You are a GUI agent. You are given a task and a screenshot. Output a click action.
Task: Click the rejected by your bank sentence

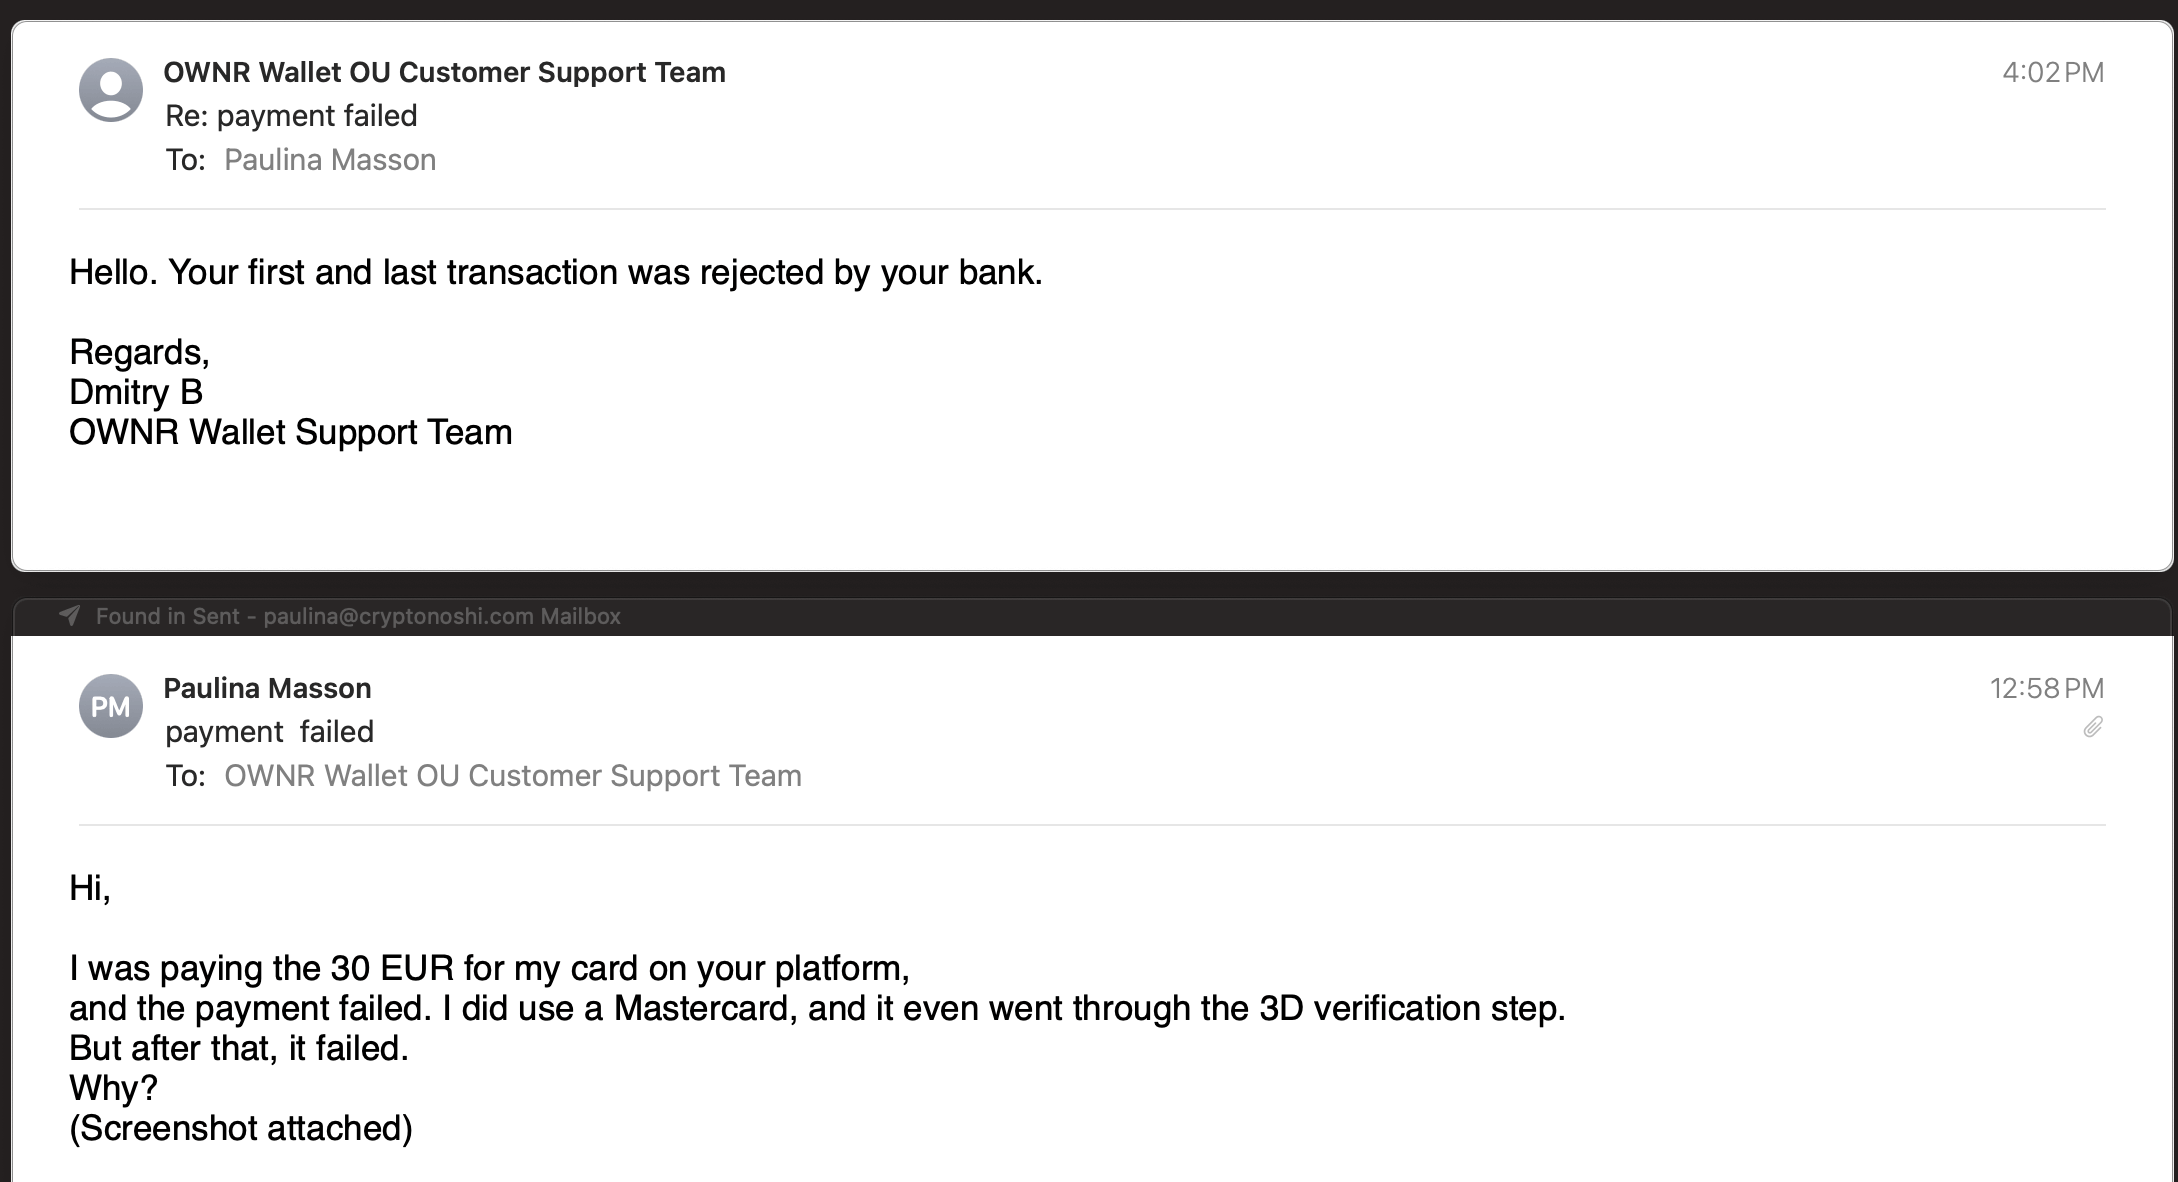(556, 272)
